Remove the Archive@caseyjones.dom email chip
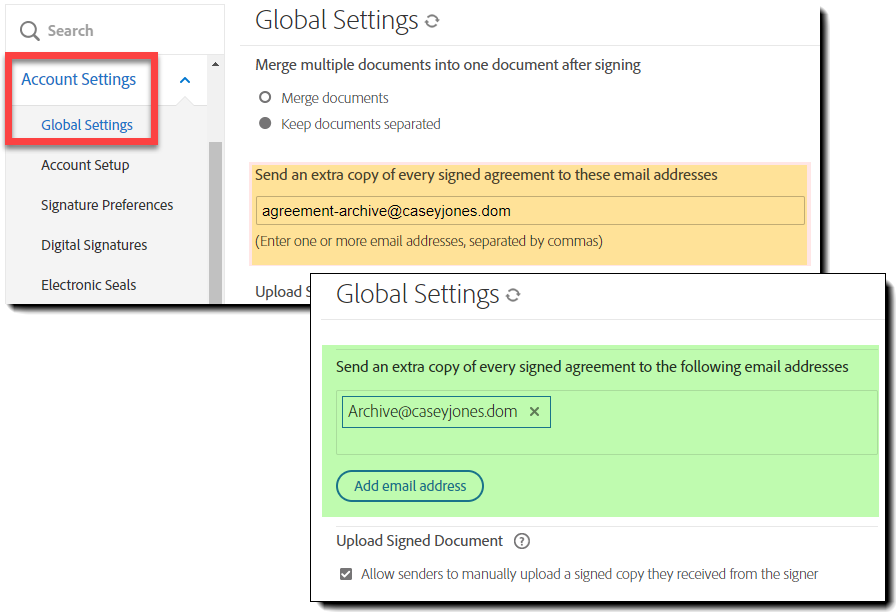This screenshot has height=612, width=896. click(x=534, y=412)
